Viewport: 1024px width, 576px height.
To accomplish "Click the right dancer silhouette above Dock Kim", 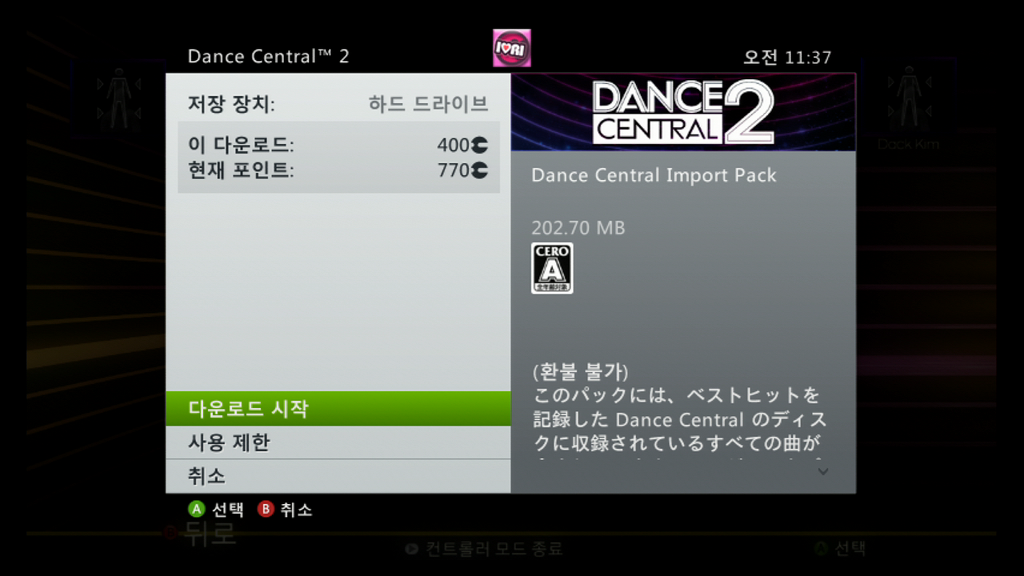I will tap(908, 98).
